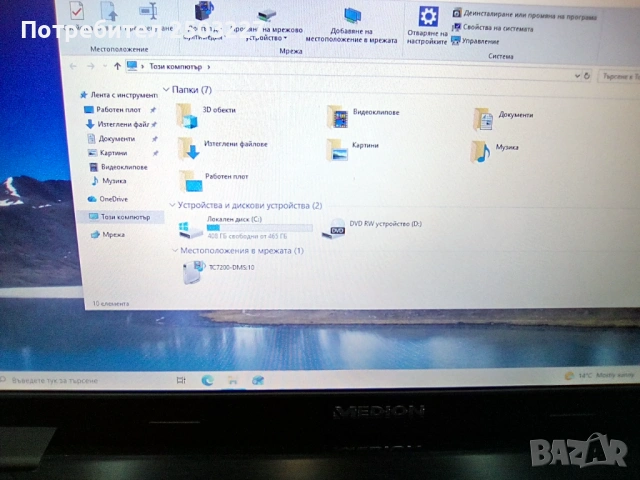
Task: Open TC7200-DMS:10 network location
Action: 218,271
